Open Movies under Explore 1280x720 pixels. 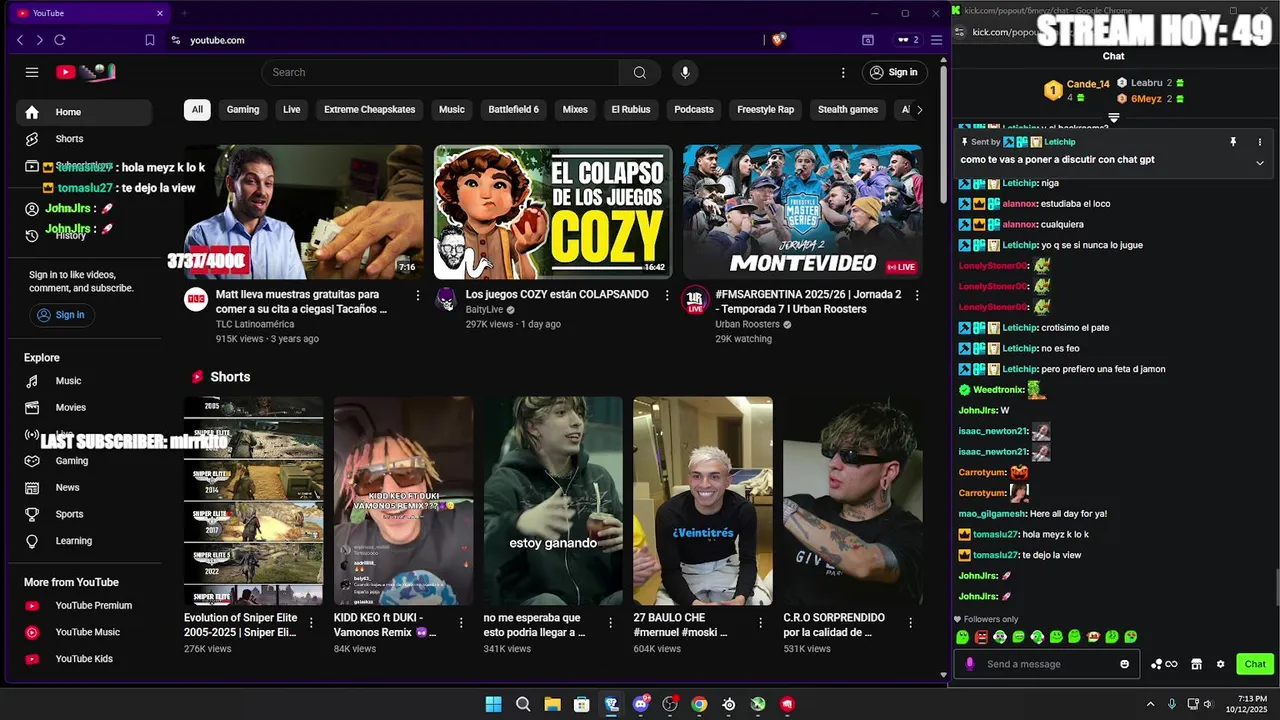click(84, 408)
